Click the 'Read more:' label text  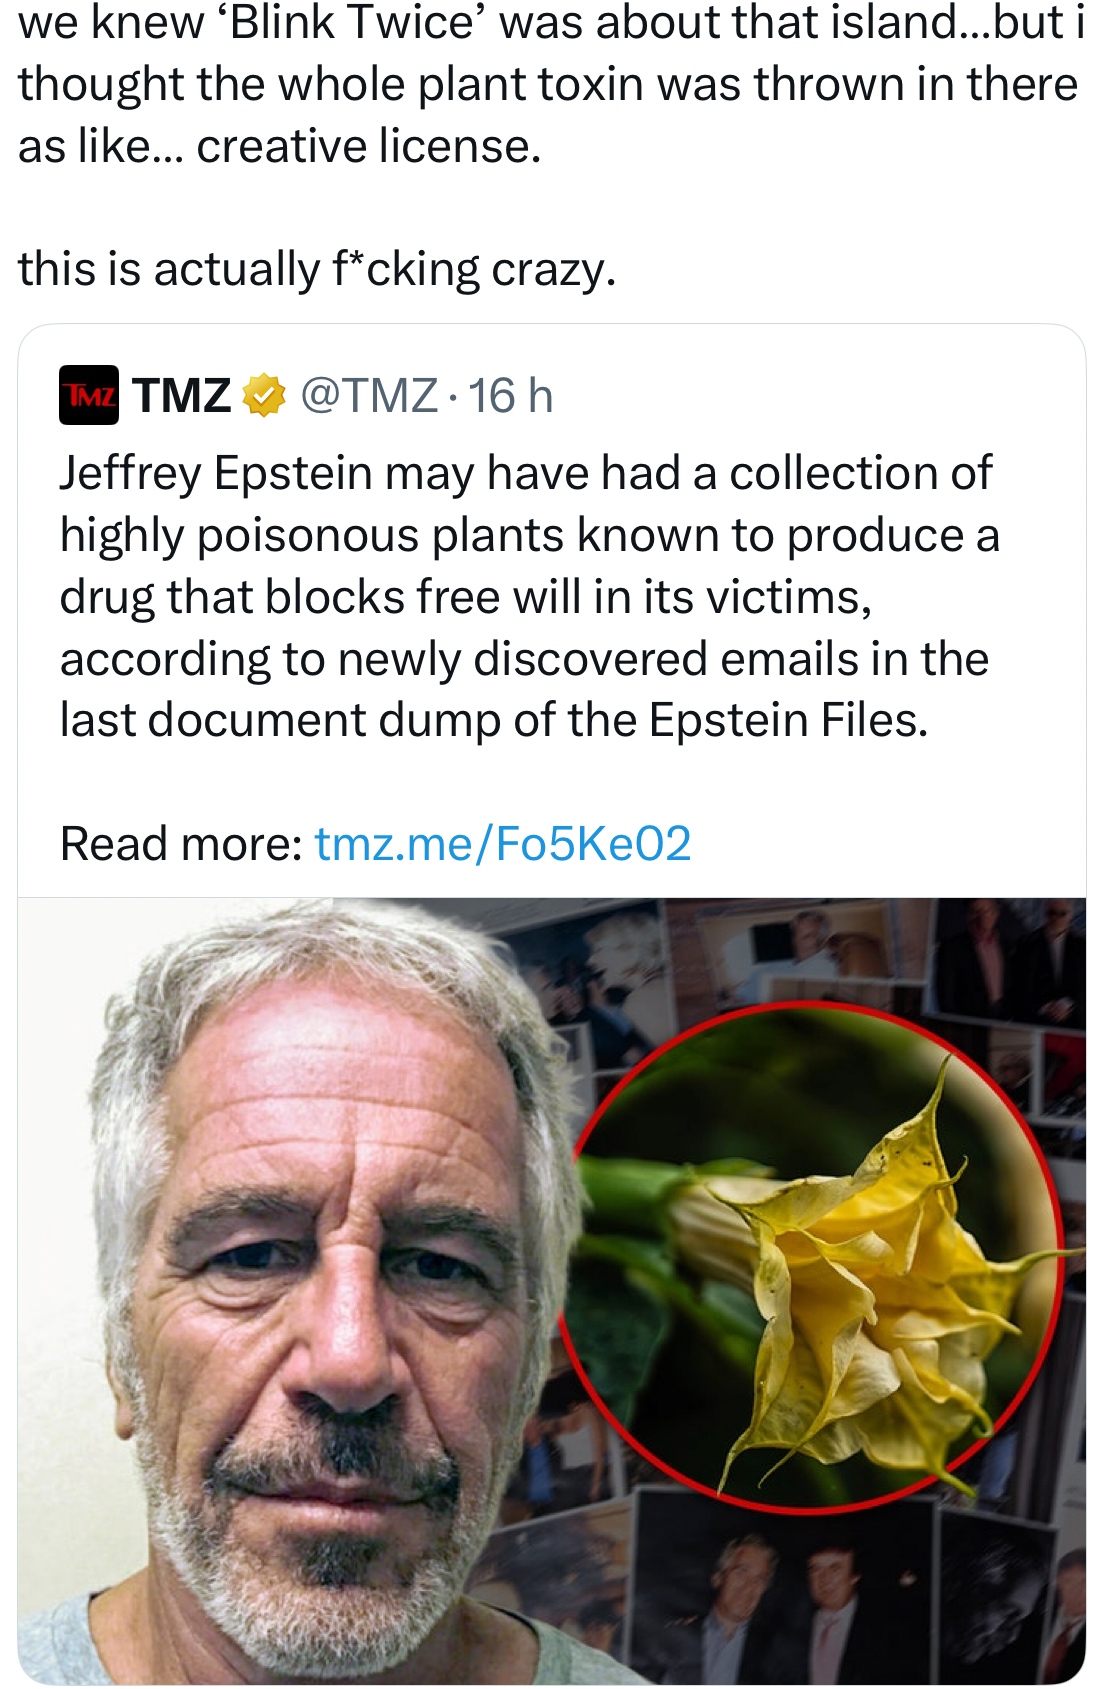181,843
